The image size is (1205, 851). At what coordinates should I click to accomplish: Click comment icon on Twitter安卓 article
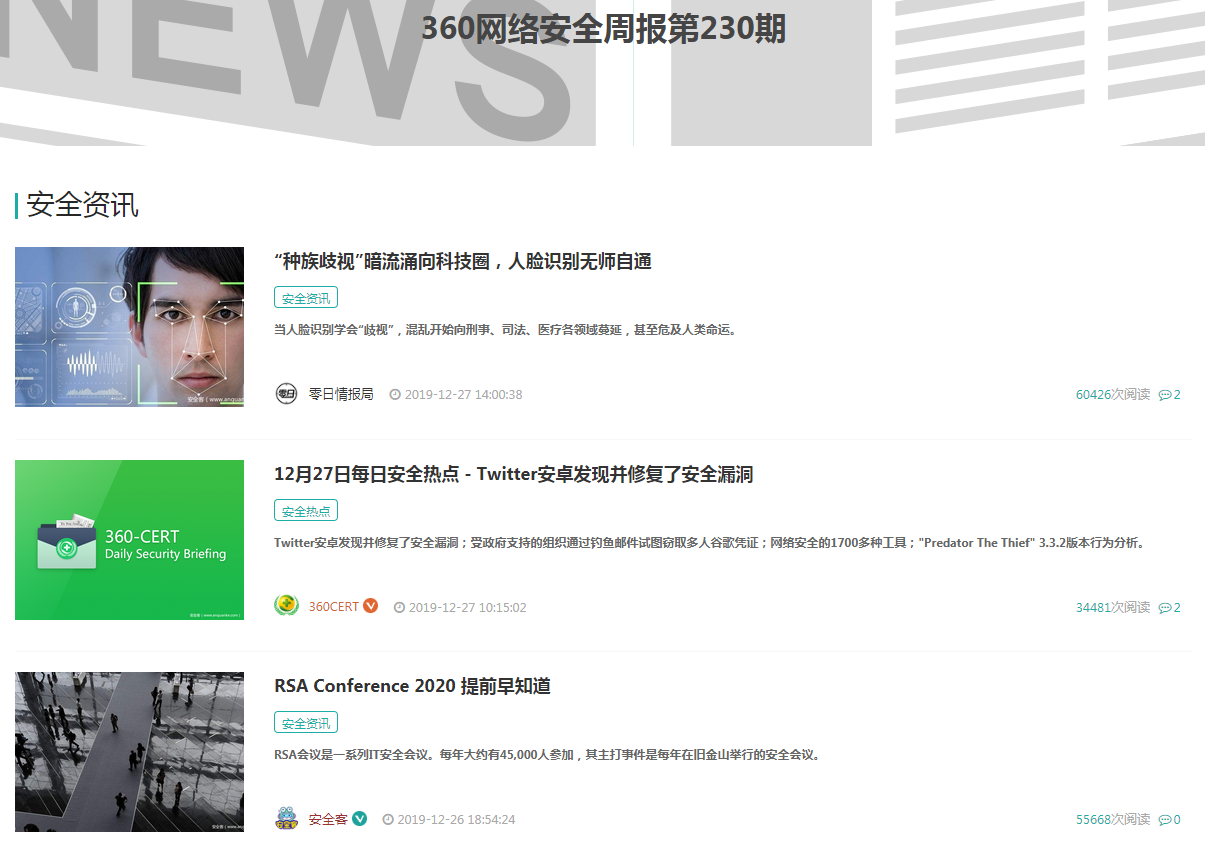tap(1165, 607)
